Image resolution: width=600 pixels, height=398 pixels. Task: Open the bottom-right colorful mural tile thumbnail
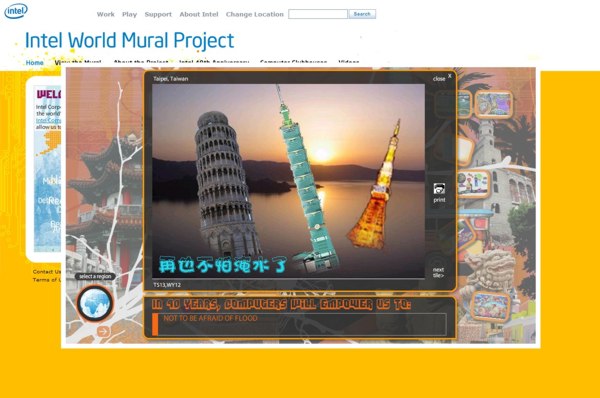pos(491,306)
